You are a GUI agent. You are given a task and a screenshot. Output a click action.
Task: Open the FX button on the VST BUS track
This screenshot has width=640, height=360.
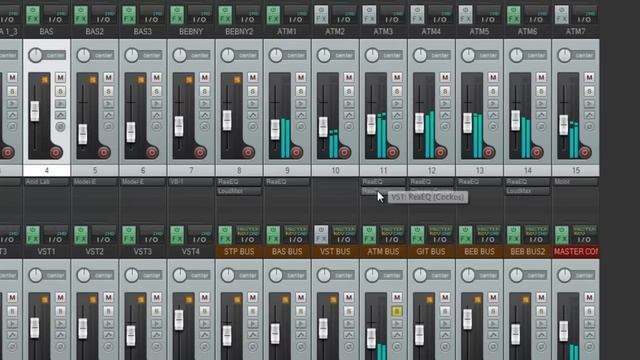click(322, 235)
